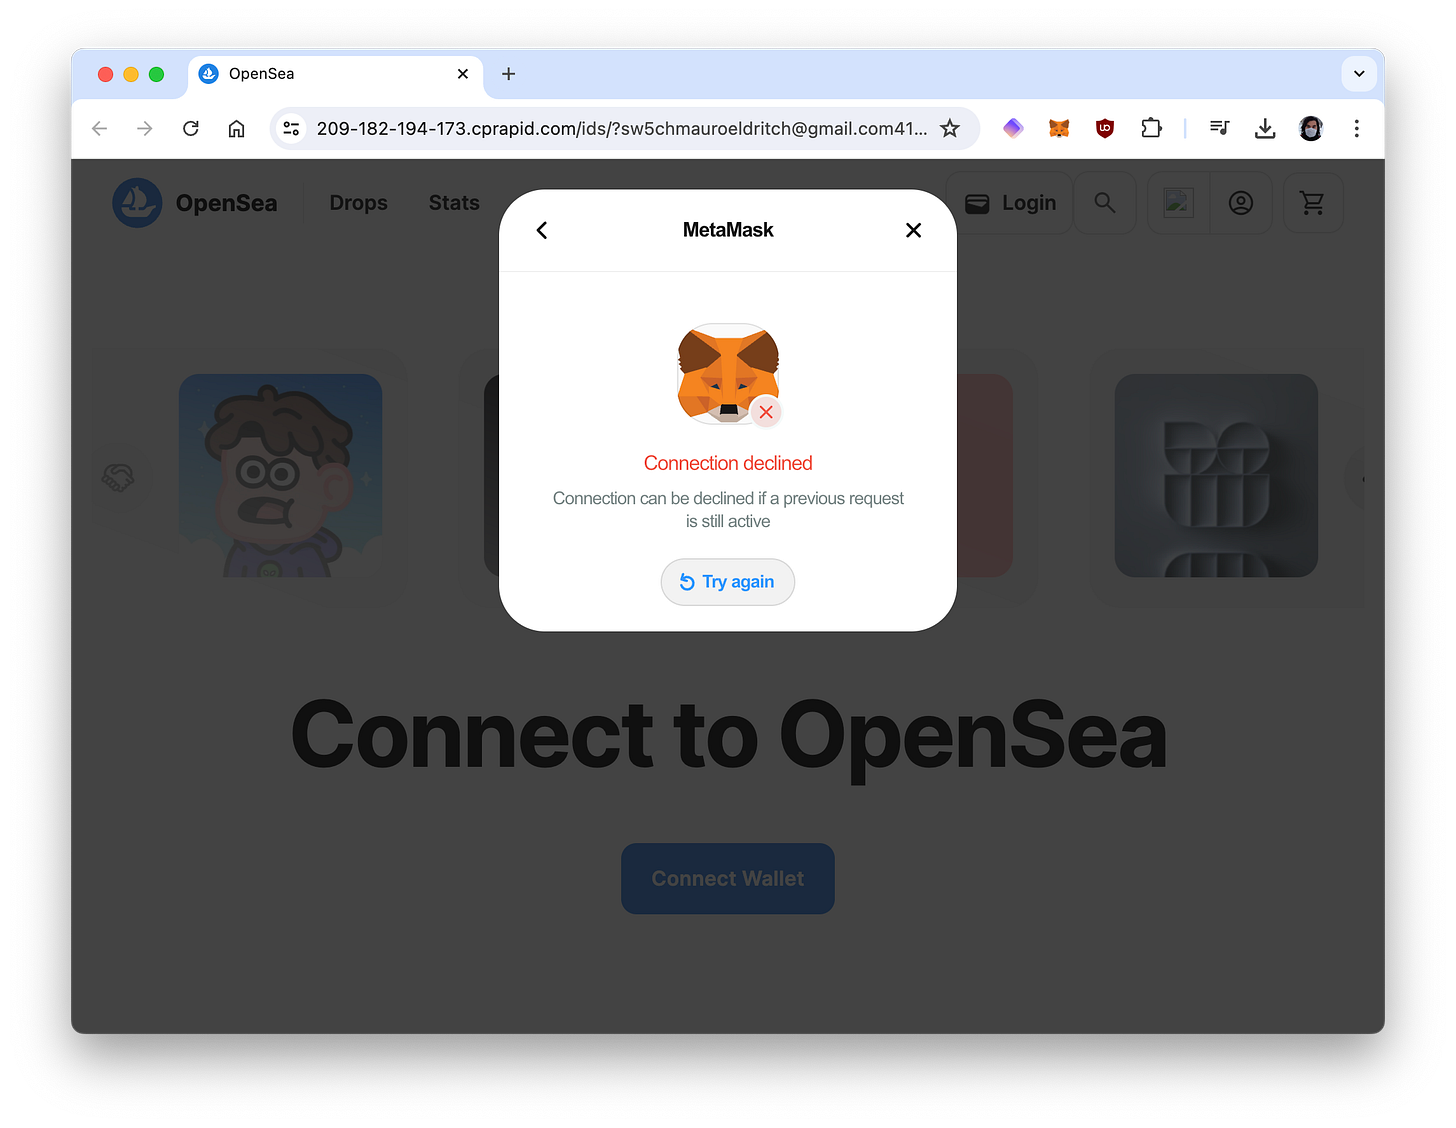Click the MetaMask fox logo in the dialog
This screenshot has height=1128, width=1456.
(728, 374)
